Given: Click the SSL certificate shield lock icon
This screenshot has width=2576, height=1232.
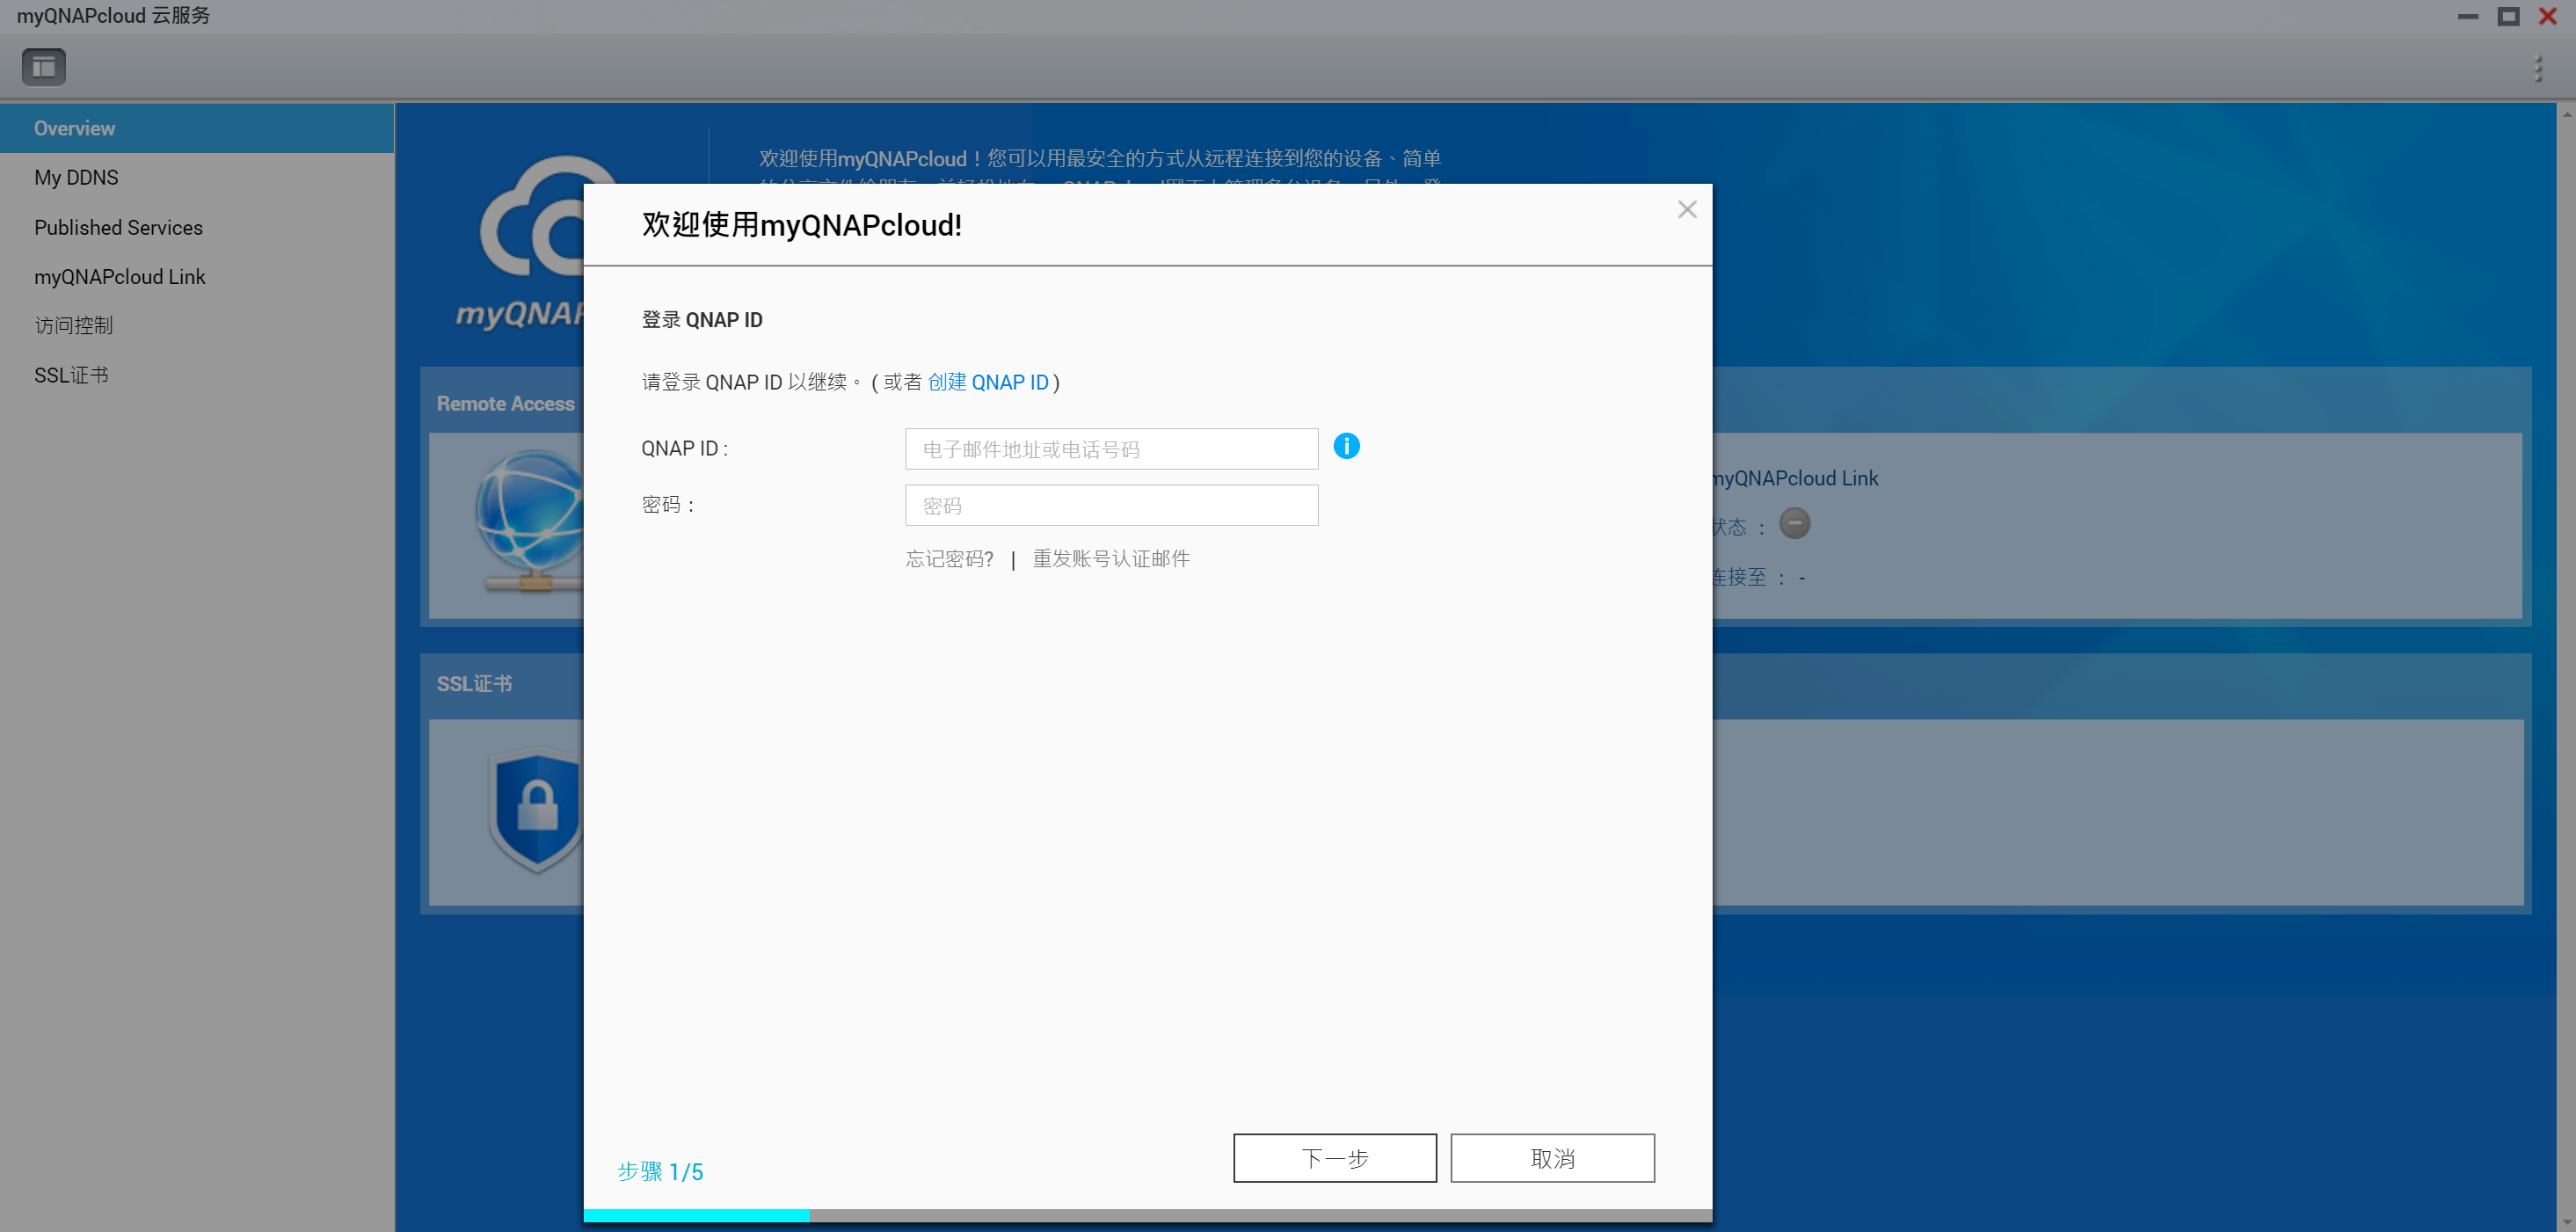Looking at the screenshot, I should (x=536, y=810).
